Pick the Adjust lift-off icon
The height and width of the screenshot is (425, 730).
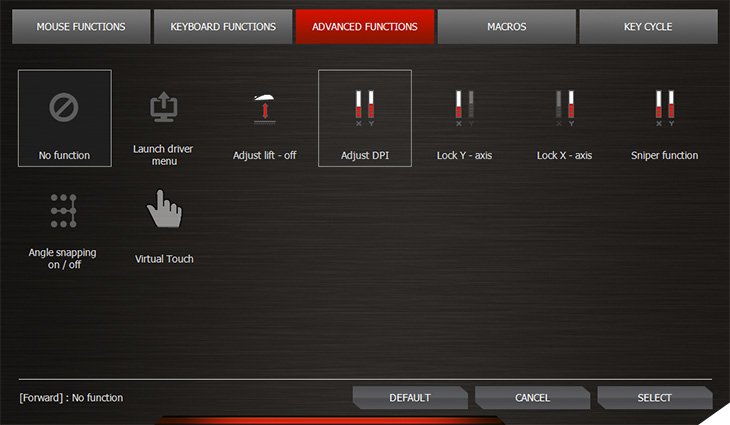tap(264, 109)
